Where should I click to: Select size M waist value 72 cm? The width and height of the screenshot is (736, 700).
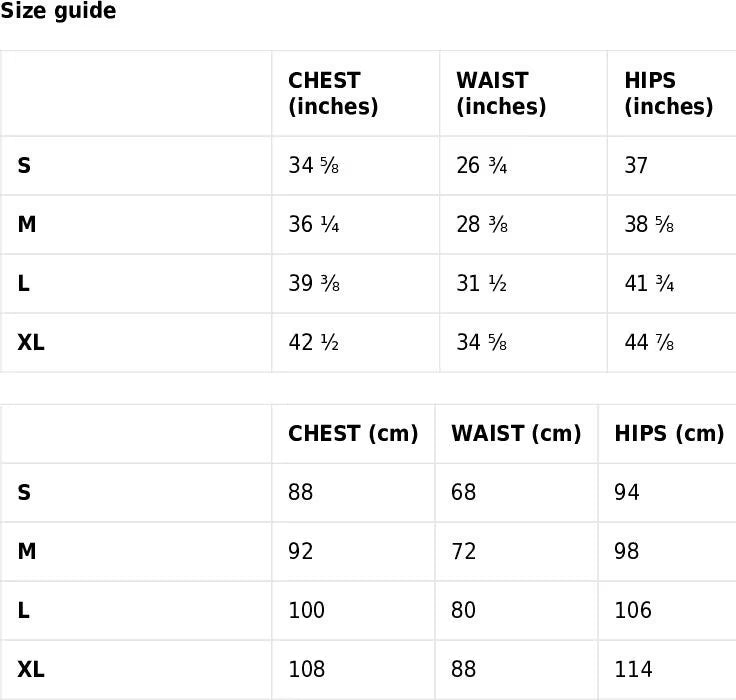click(x=463, y=552)
